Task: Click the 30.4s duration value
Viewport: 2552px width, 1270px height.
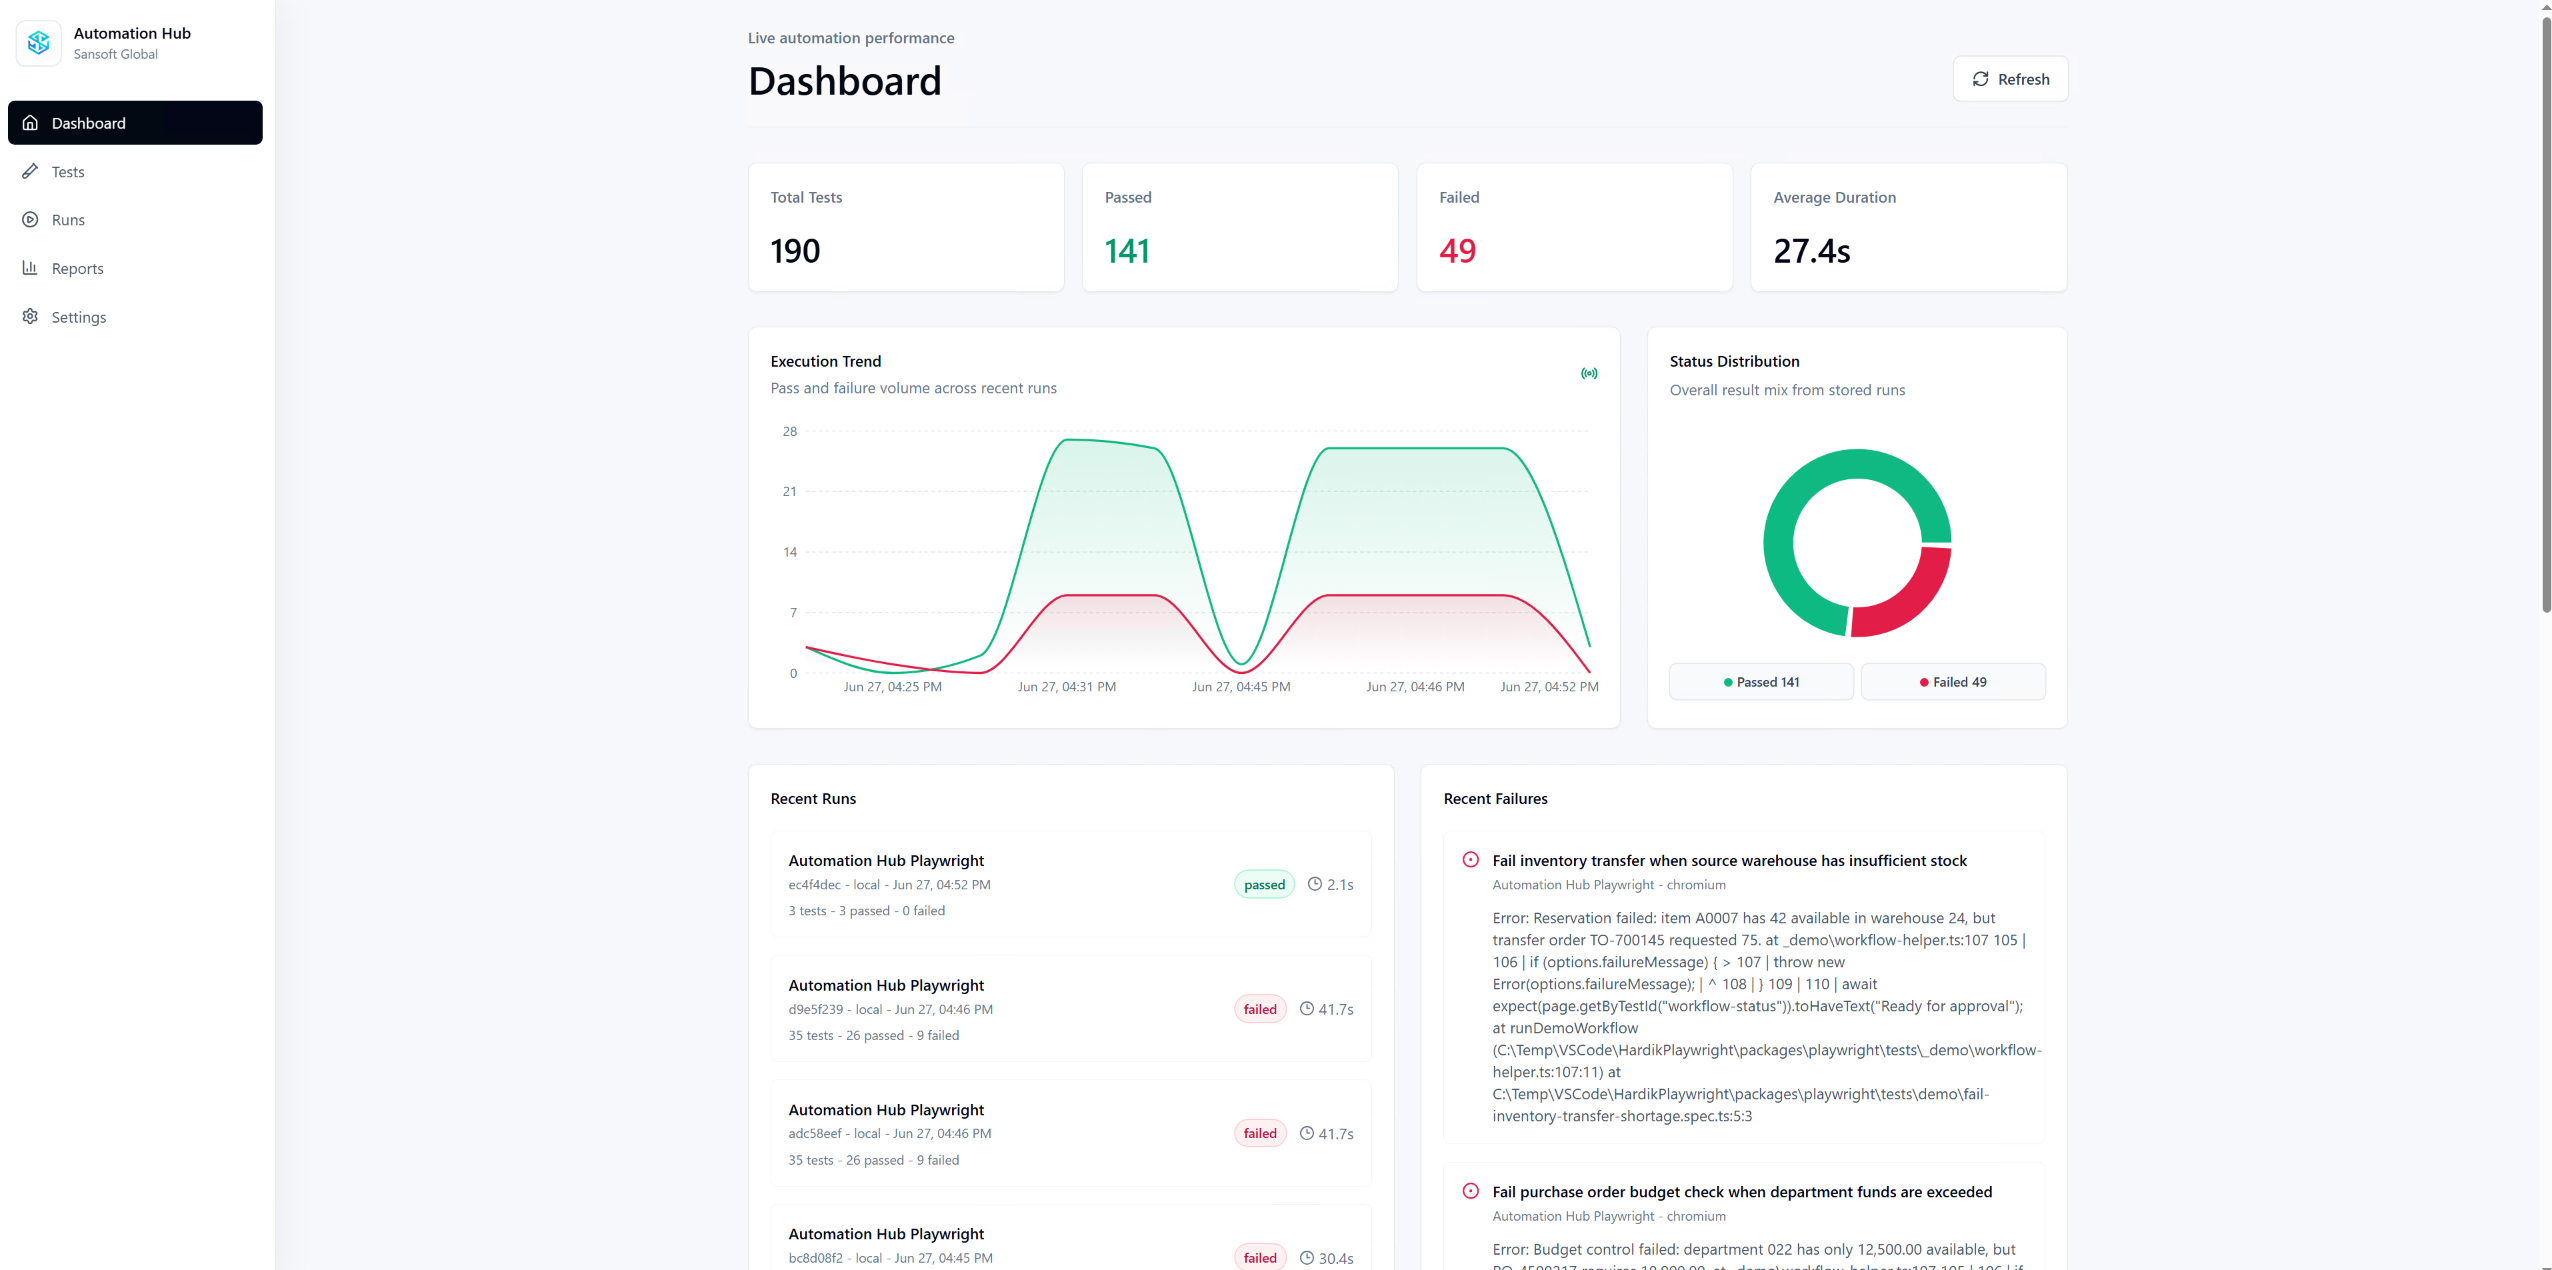Action: tap(1336, 1258)
